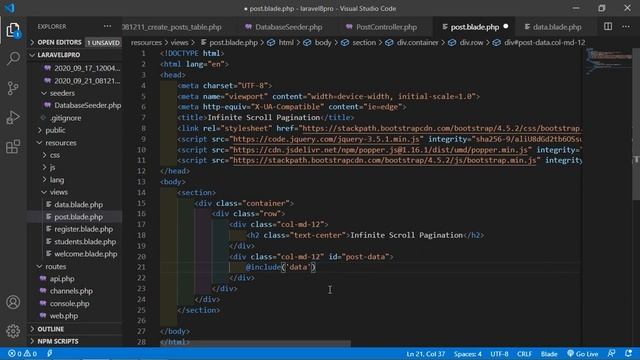The width and height of the screenshot is (640, 360).
Task: Click the horizontal editor scrollbar
Action: pos(256,343)
